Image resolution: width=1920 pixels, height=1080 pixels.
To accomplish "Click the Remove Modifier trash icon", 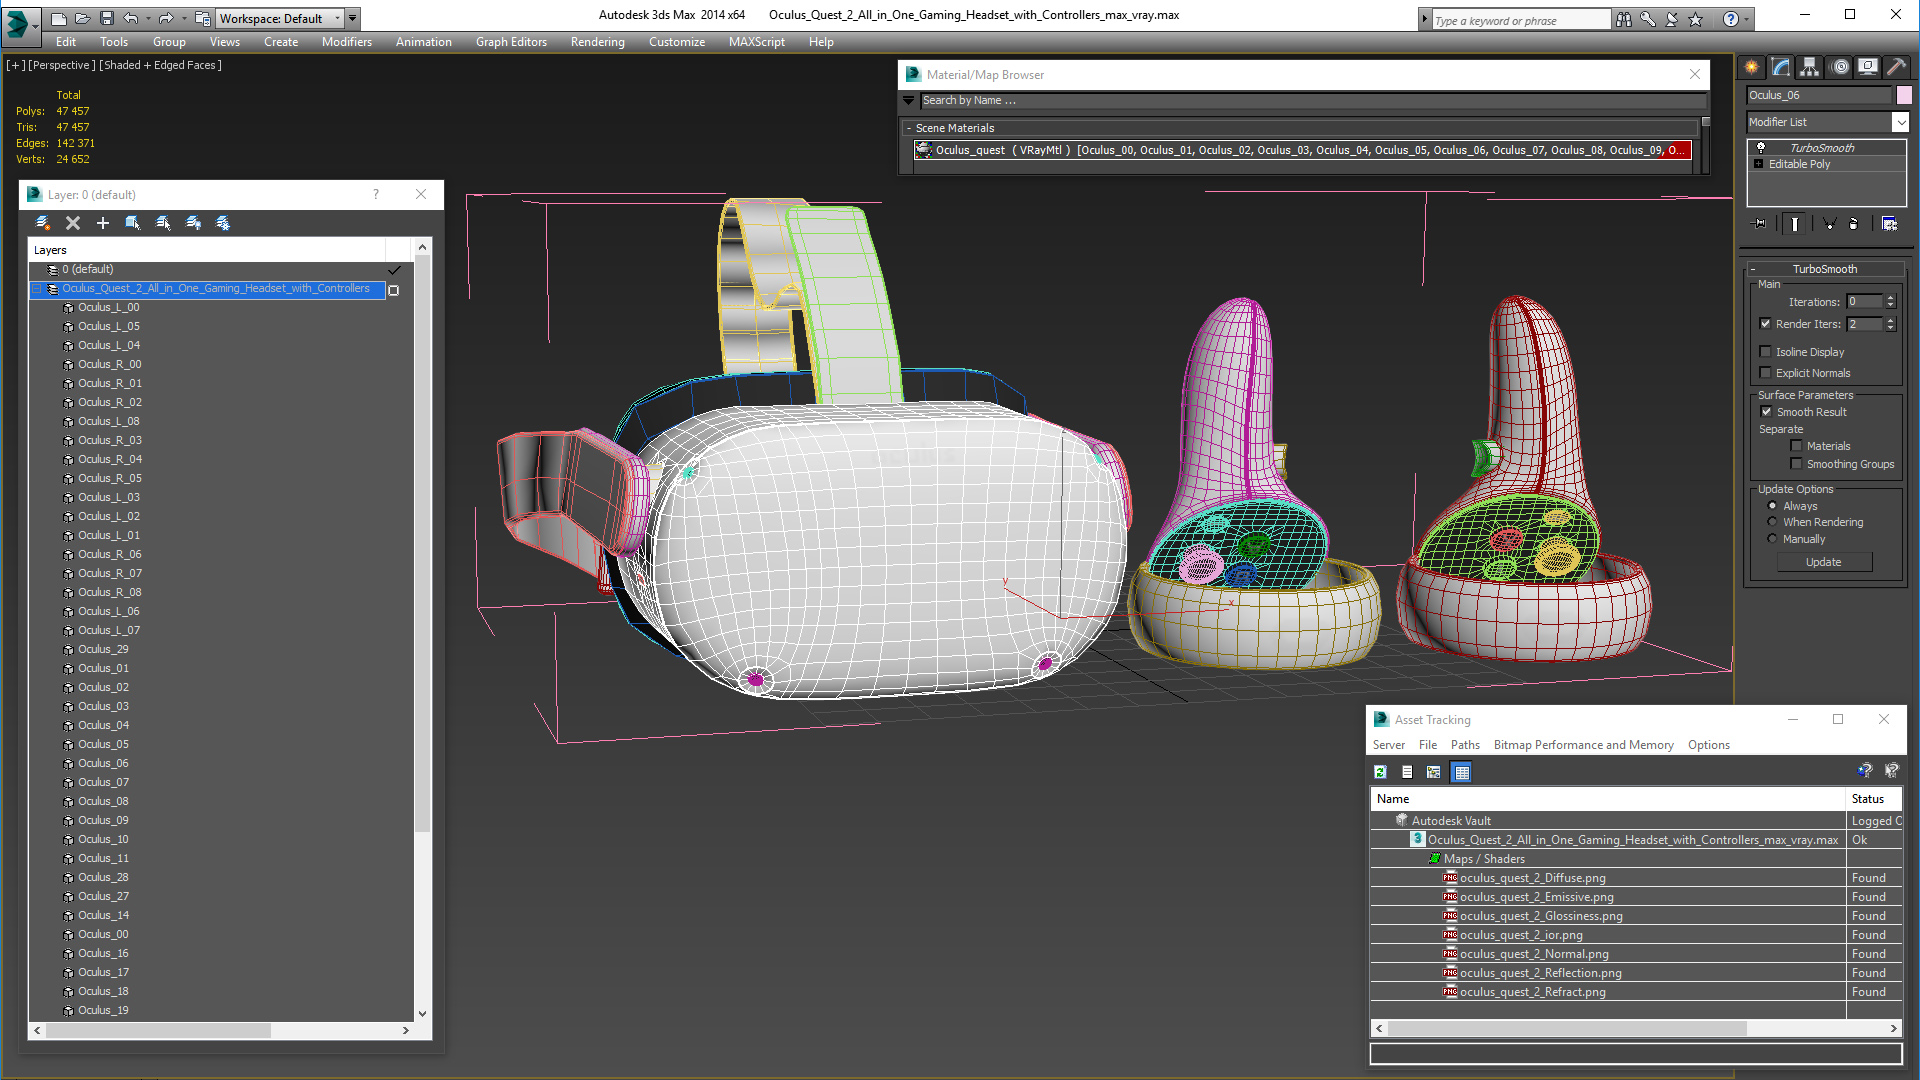I will (x=1854, y=224).
